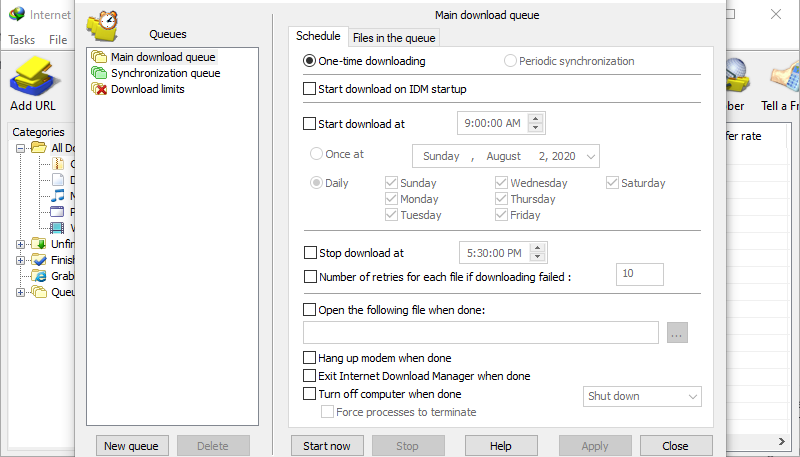Click the number of retries input field

639,274
